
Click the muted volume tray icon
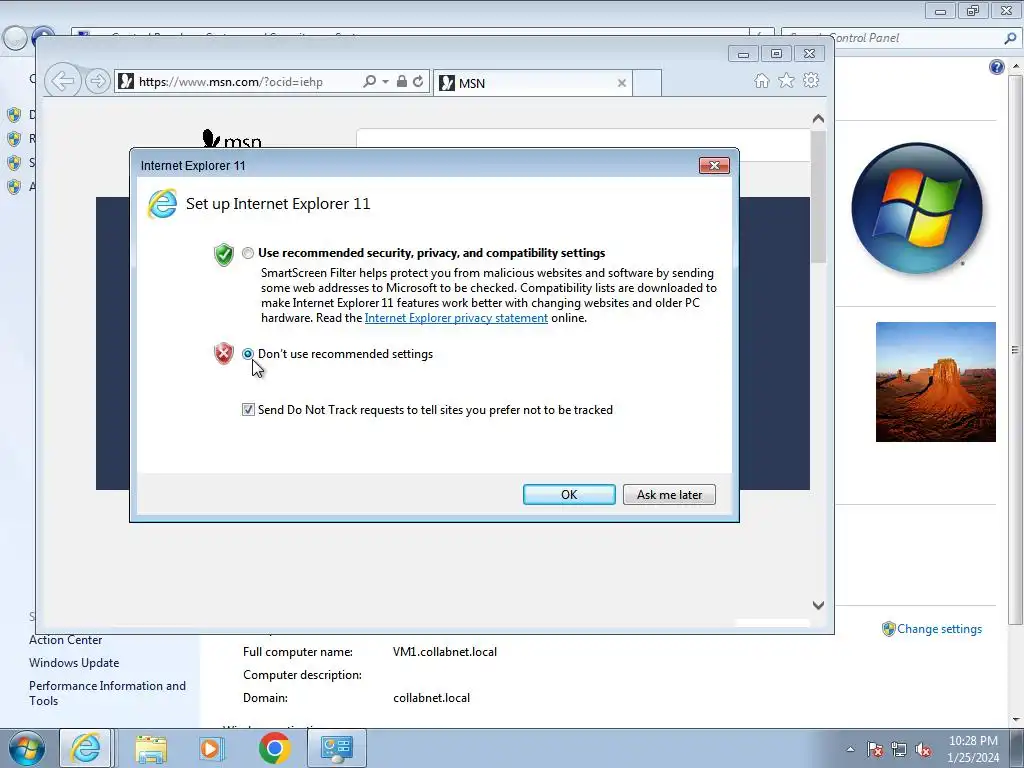(x=923, y=749)
